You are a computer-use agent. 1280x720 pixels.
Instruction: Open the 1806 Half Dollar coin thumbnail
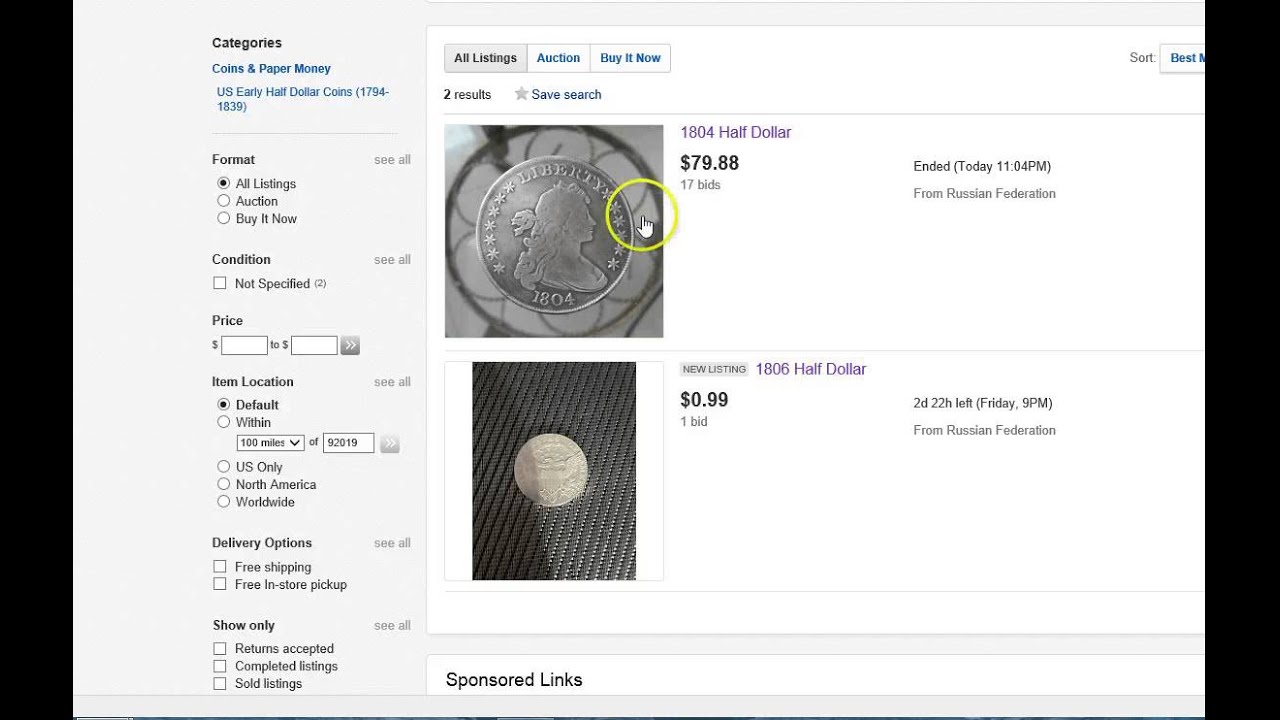coord(554,471)
